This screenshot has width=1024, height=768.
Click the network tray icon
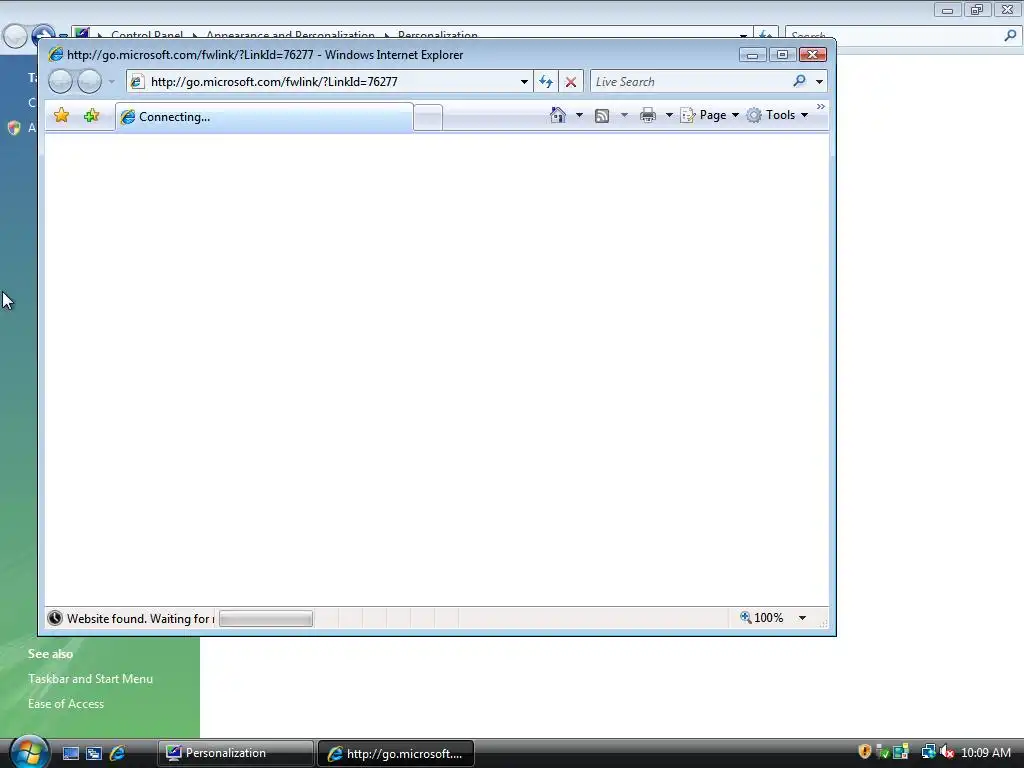[928, 752]
